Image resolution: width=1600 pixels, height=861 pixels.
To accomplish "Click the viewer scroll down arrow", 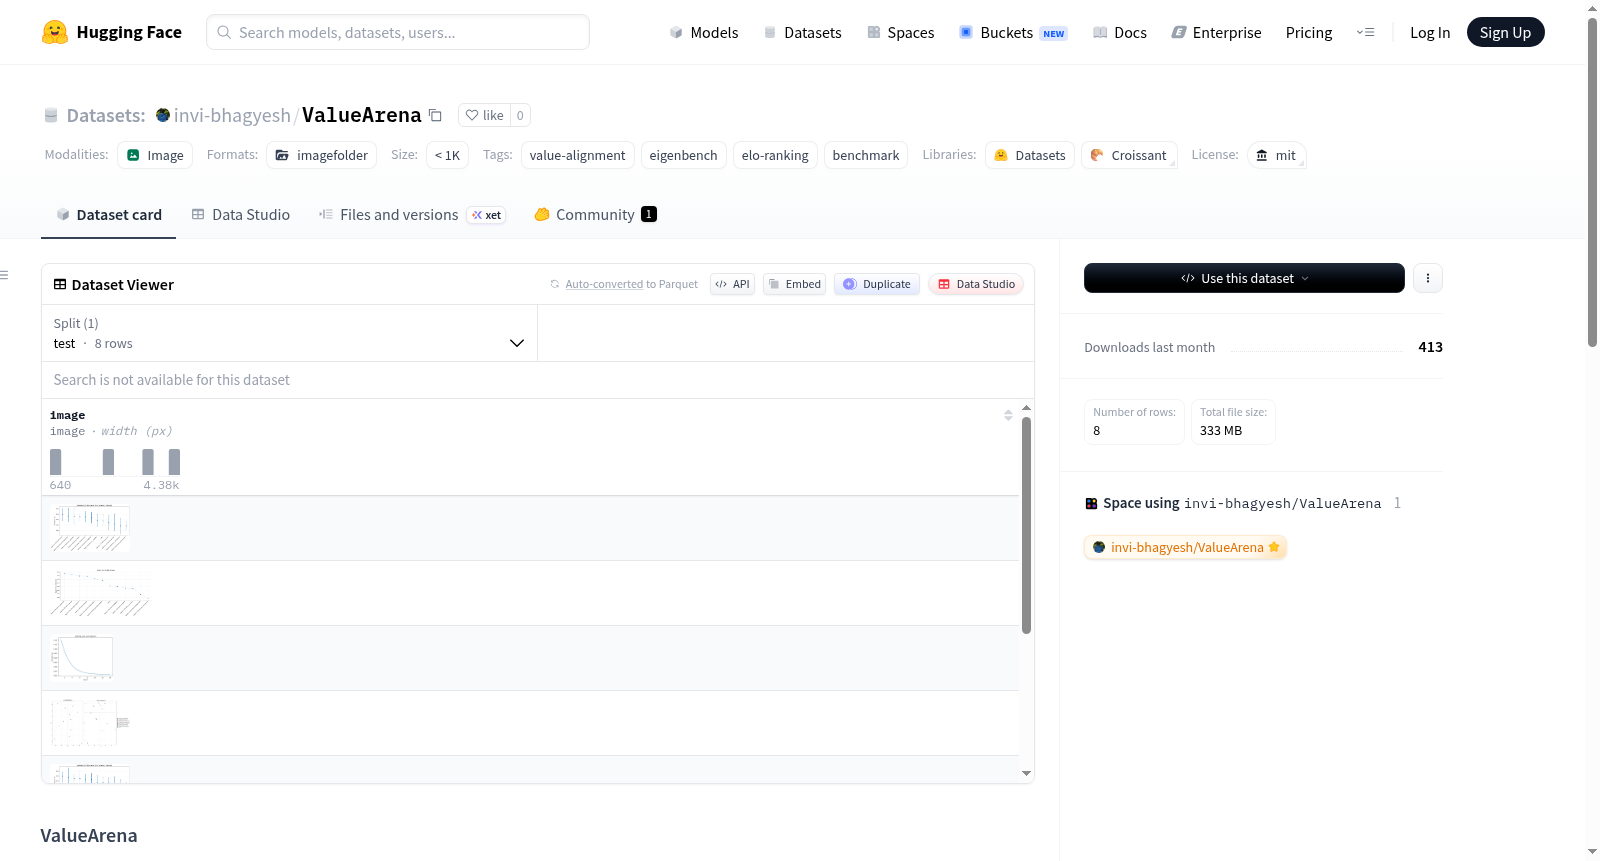I will 1026,773.
